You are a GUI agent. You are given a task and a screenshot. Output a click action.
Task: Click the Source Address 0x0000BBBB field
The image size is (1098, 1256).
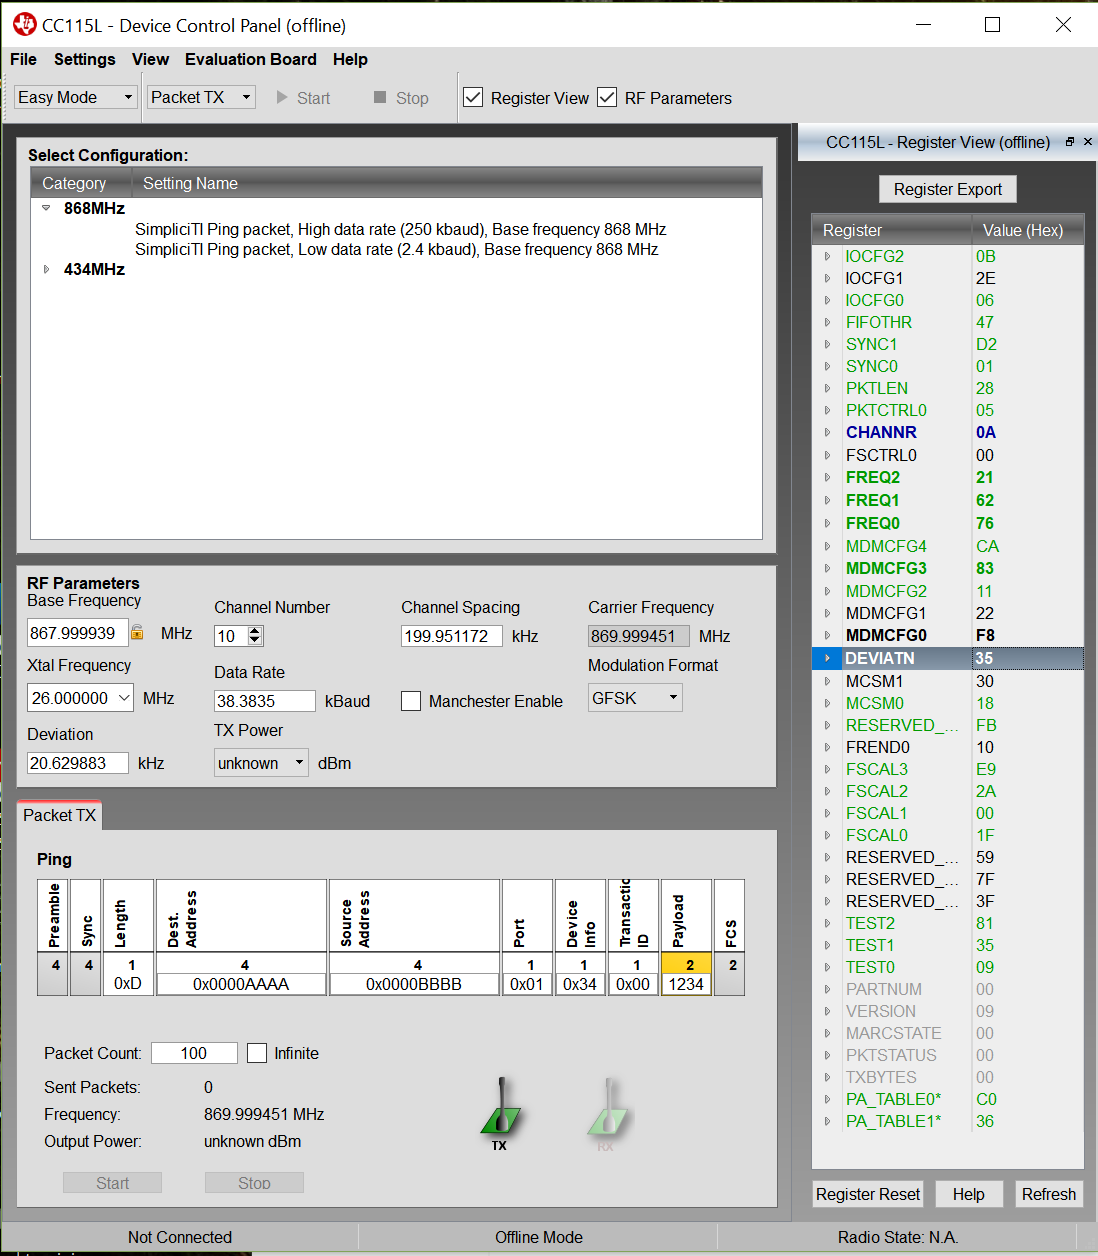(414, 984)
